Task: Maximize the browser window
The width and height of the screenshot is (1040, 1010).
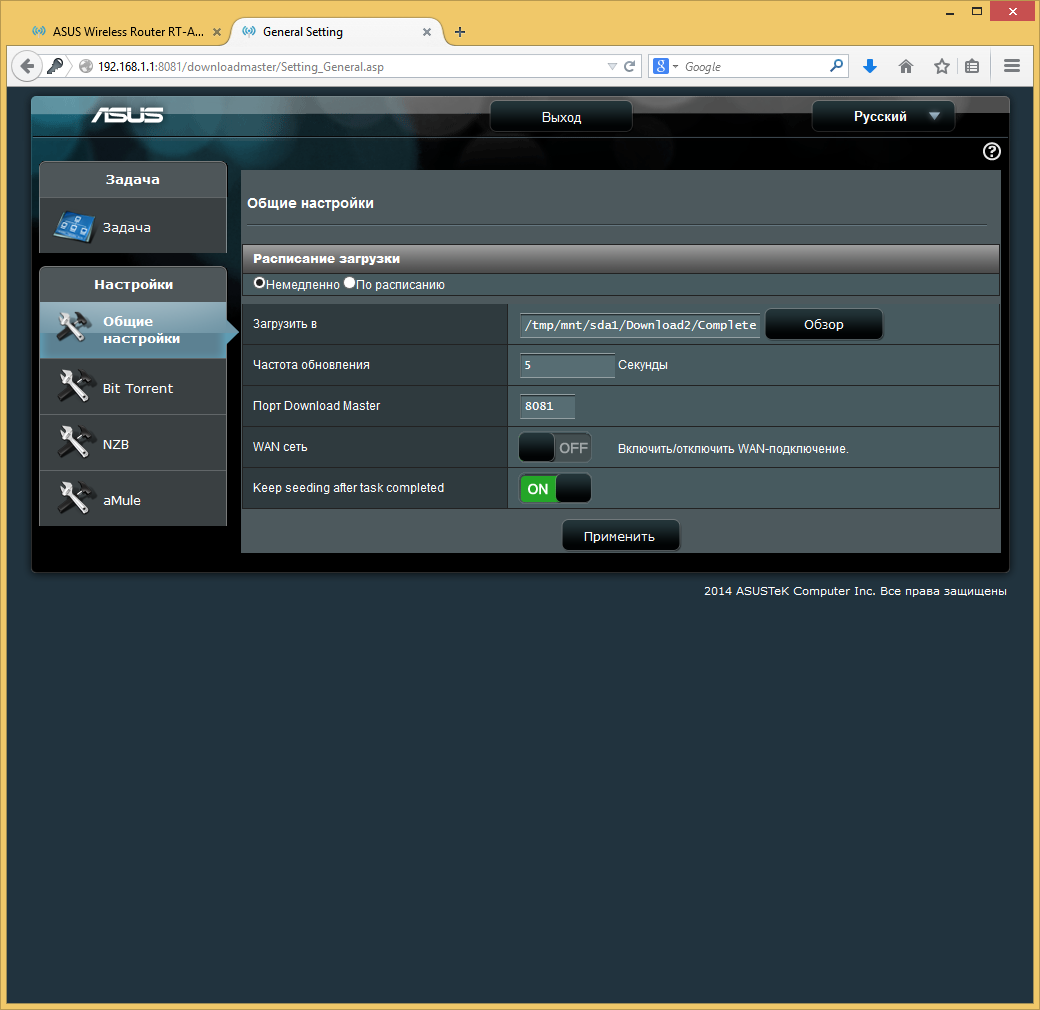Action: click(x=976, y=11)
